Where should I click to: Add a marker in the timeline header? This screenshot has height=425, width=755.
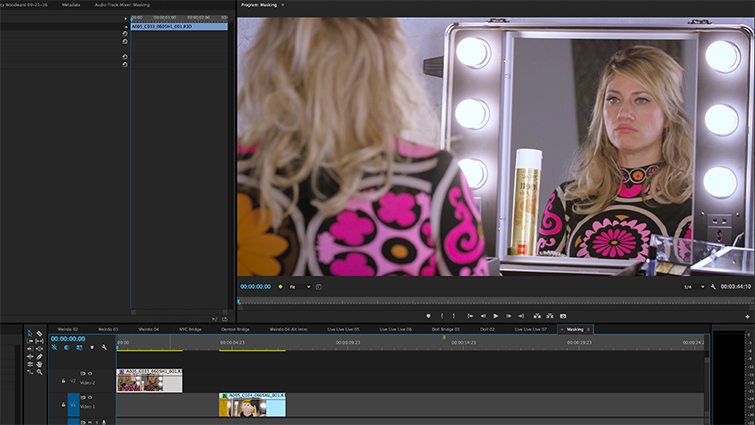92,347
